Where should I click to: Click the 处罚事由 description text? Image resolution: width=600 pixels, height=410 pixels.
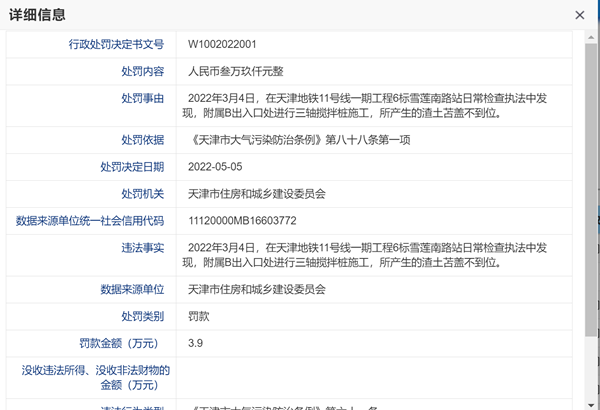(365, 106)
